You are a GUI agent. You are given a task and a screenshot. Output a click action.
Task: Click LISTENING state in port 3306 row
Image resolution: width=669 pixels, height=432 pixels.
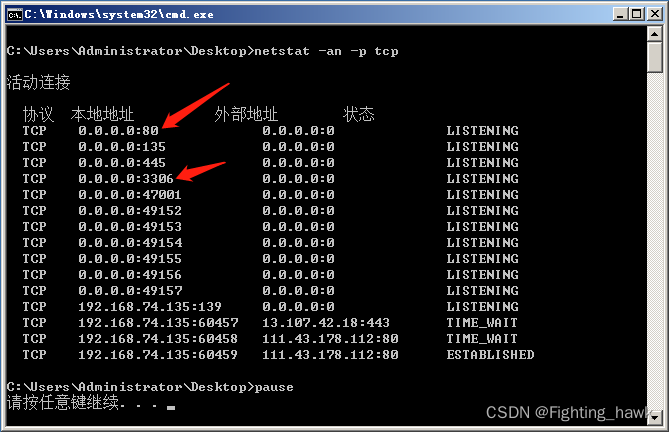coord(483,179)
